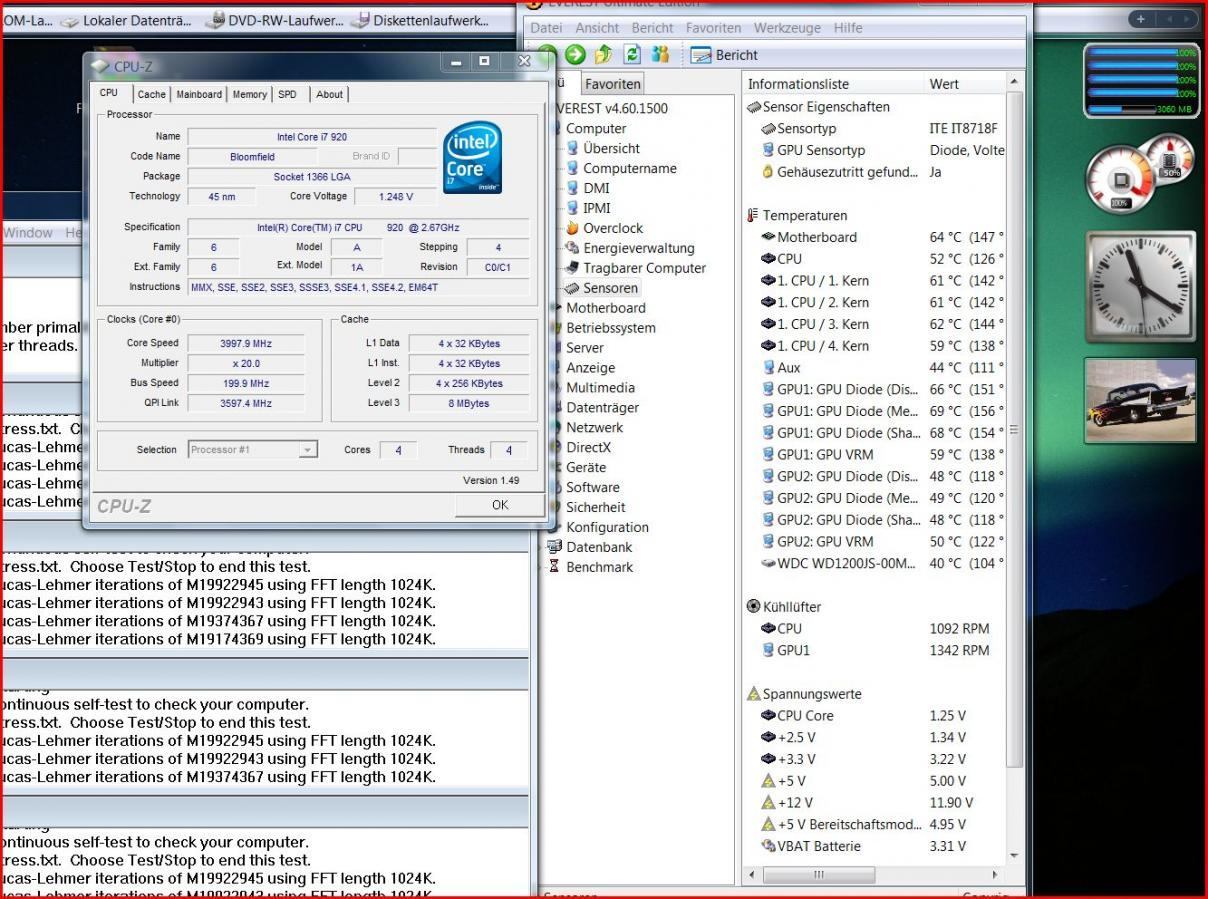This screenshot has height=899, width=1208.
Task: Click the users icon in EVEREST toolbar
Action: tap(660, 55)
